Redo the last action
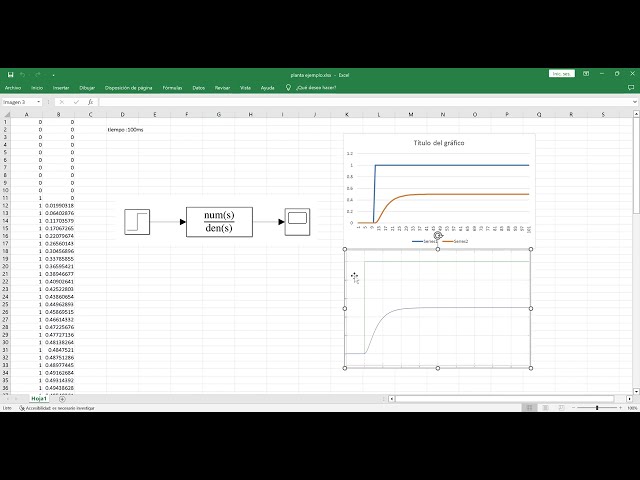640x480 pixels. coord(38,75)
